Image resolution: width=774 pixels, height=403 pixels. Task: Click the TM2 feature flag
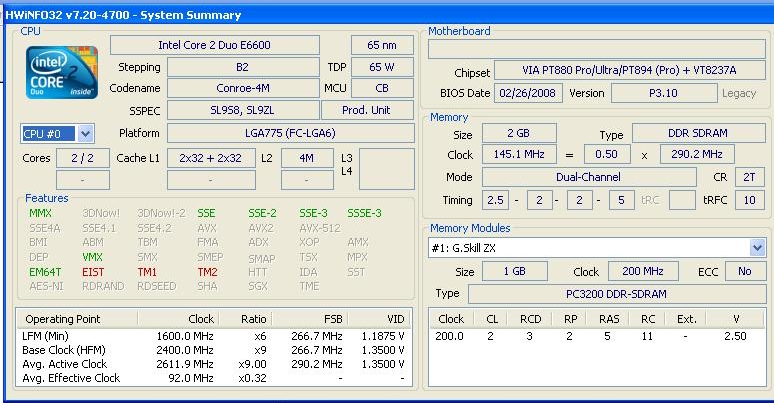coord(207,272)
